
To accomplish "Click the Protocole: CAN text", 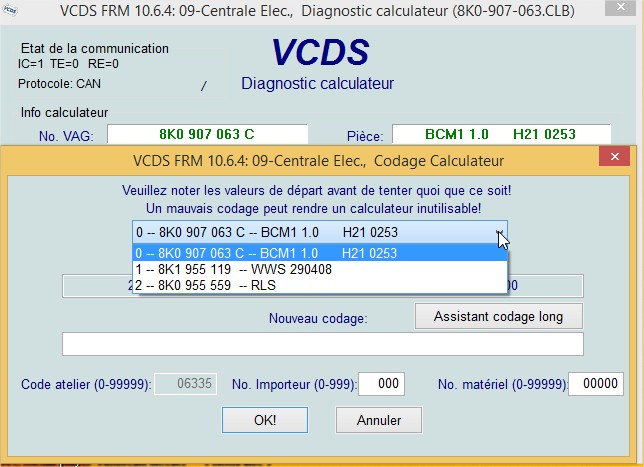I will click(59, 84).
